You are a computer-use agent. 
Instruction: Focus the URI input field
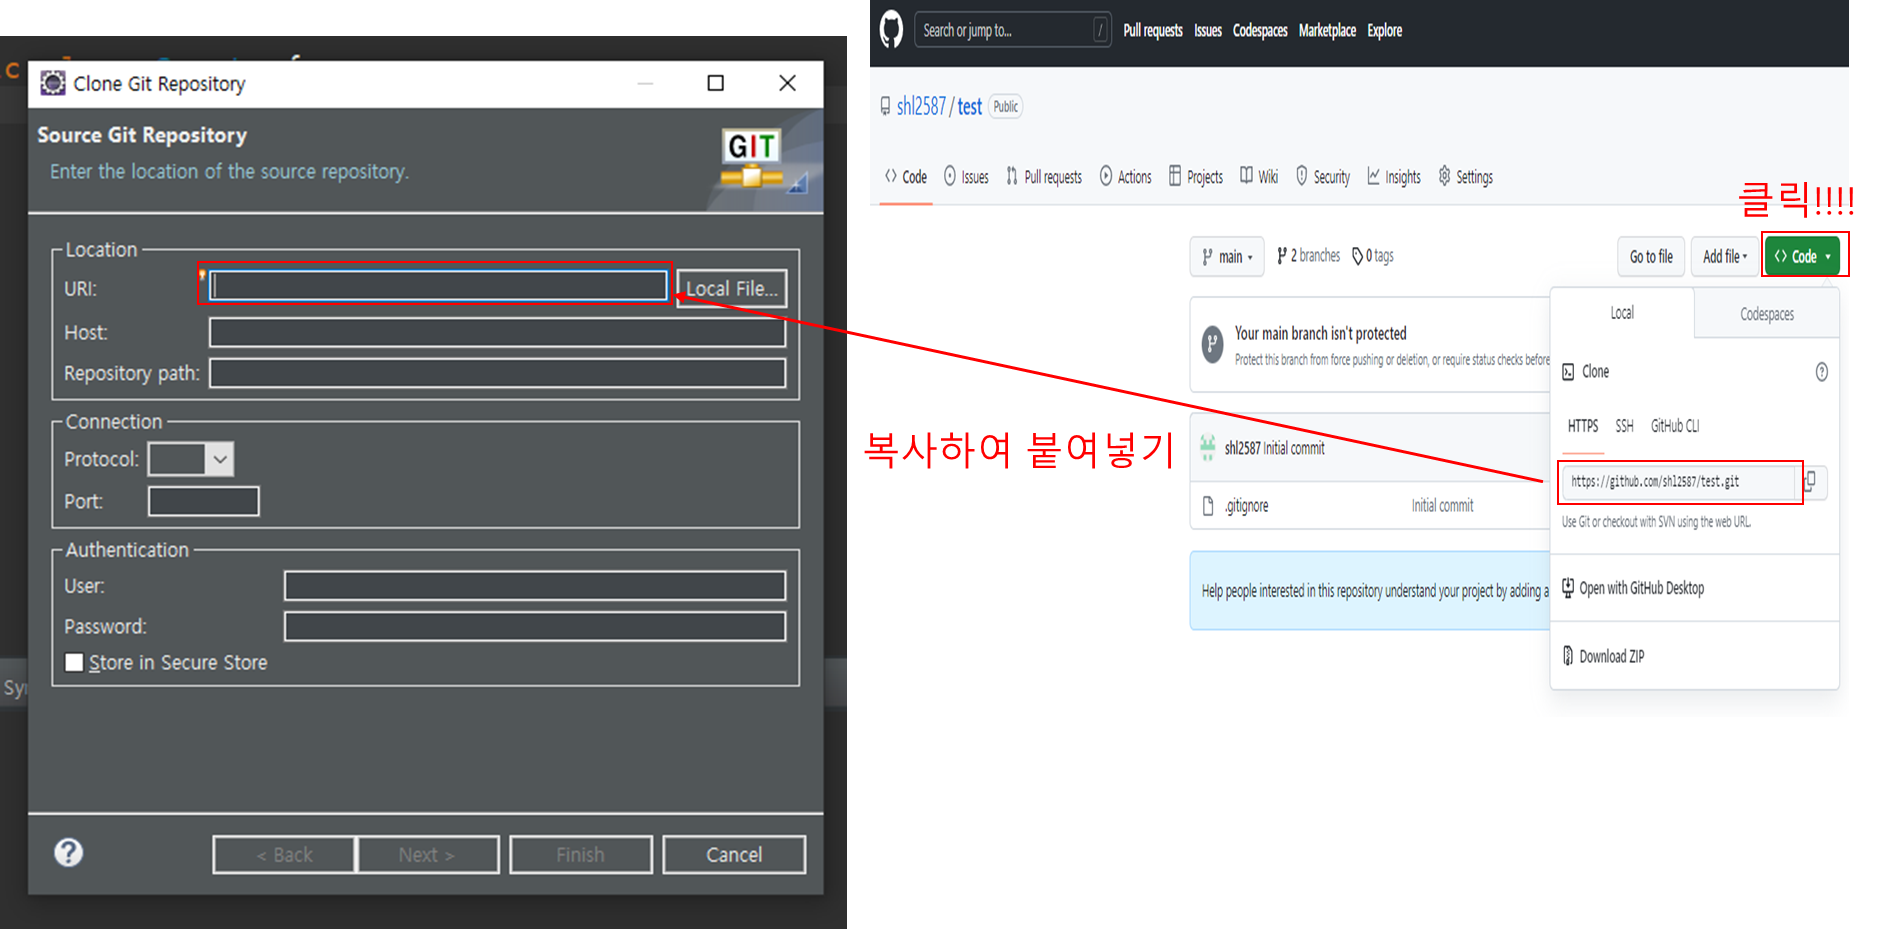click(439, 286)
